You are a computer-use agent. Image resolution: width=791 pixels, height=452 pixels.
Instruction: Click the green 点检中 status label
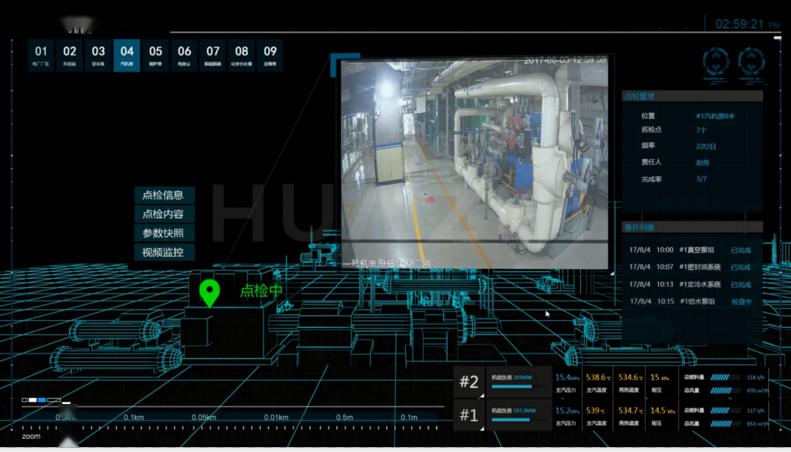point(261,291)
